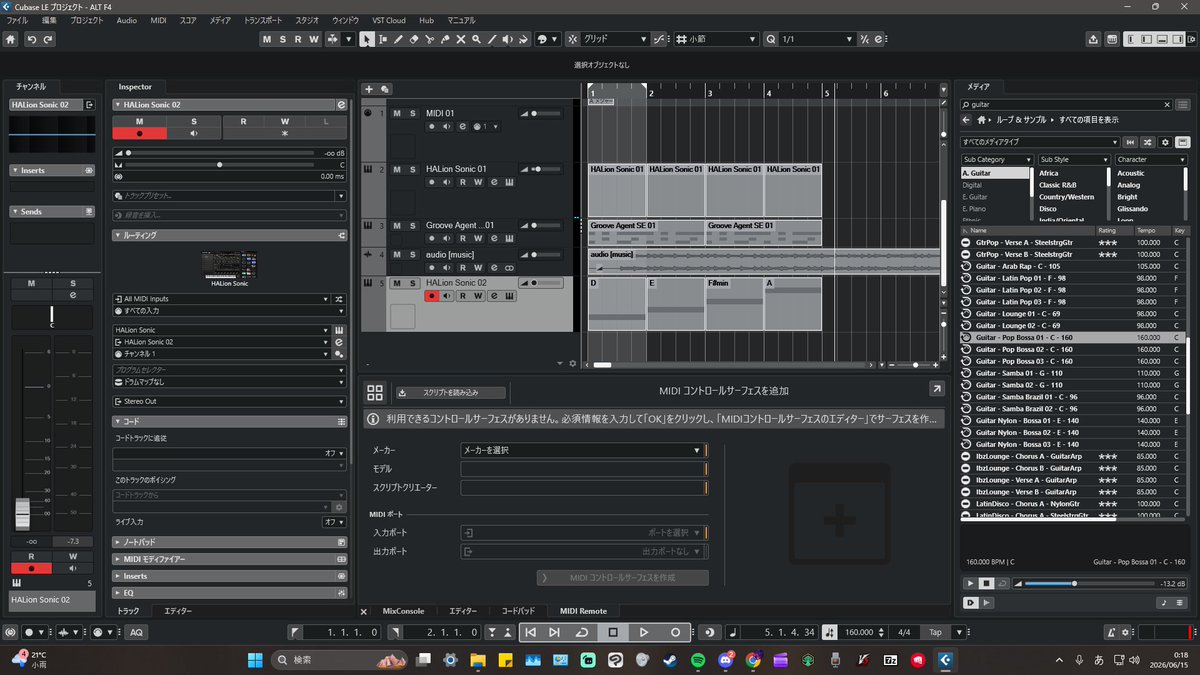Select the Mute X tool
Screen dimensions: 1200x675
click(461, 39)
